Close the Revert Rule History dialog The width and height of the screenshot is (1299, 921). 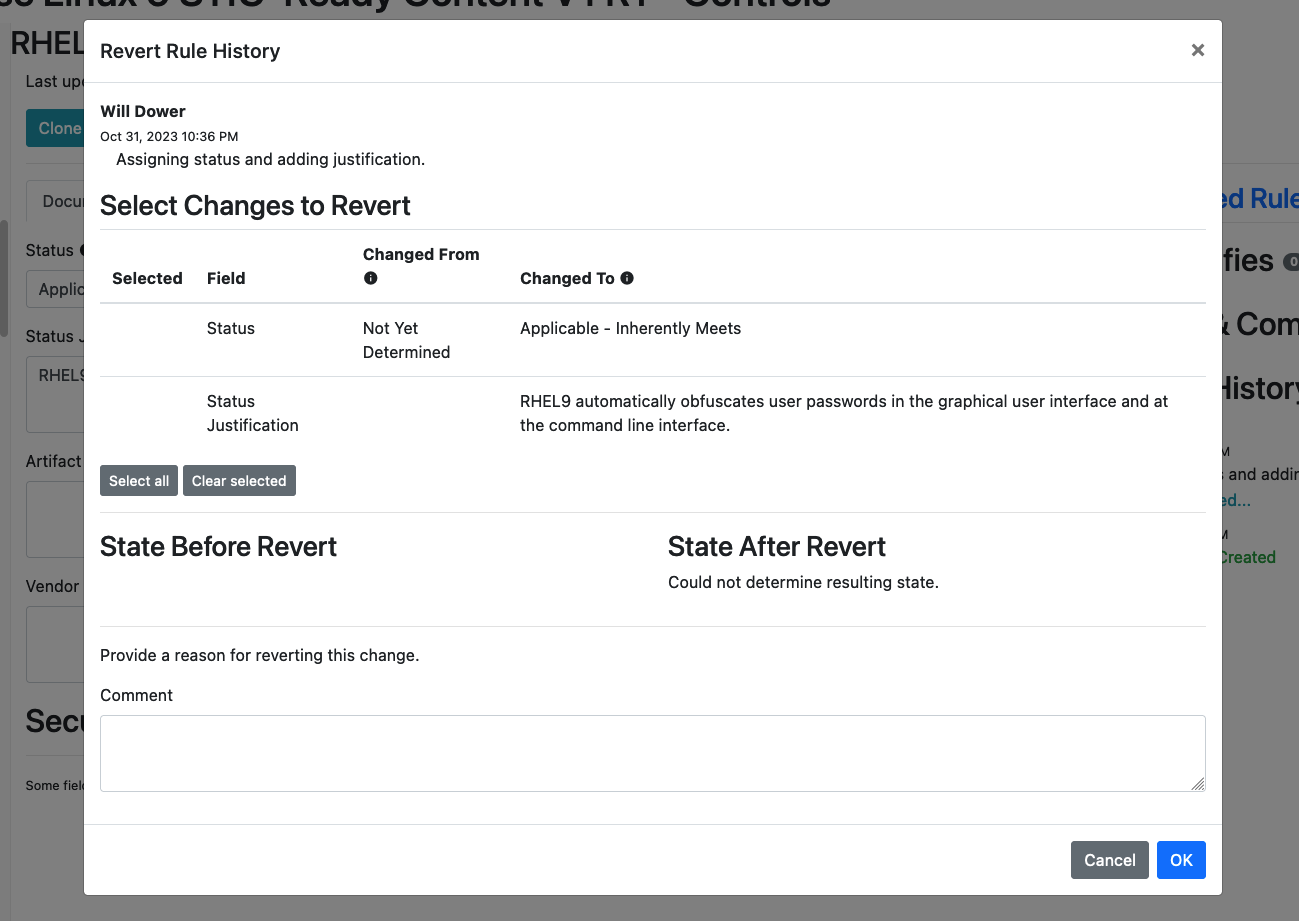[x=1197, y=50]
